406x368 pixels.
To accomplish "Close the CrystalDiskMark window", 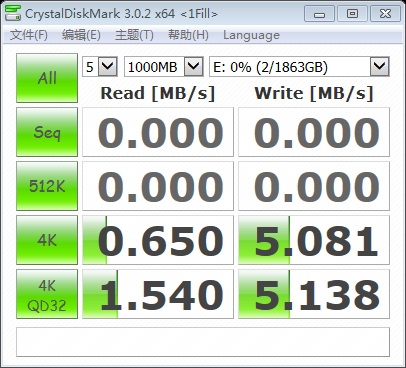I will click(x=385, y=14).
